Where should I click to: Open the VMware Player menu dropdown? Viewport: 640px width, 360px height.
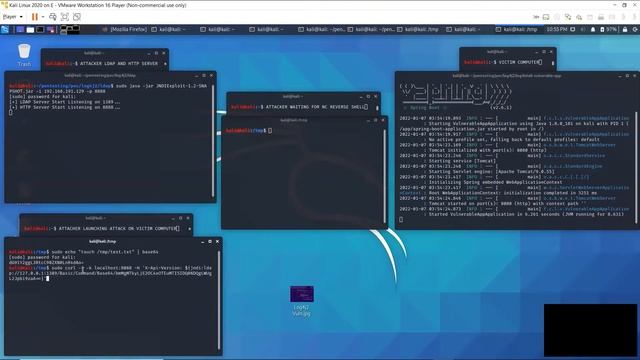(x=12, y=17)
